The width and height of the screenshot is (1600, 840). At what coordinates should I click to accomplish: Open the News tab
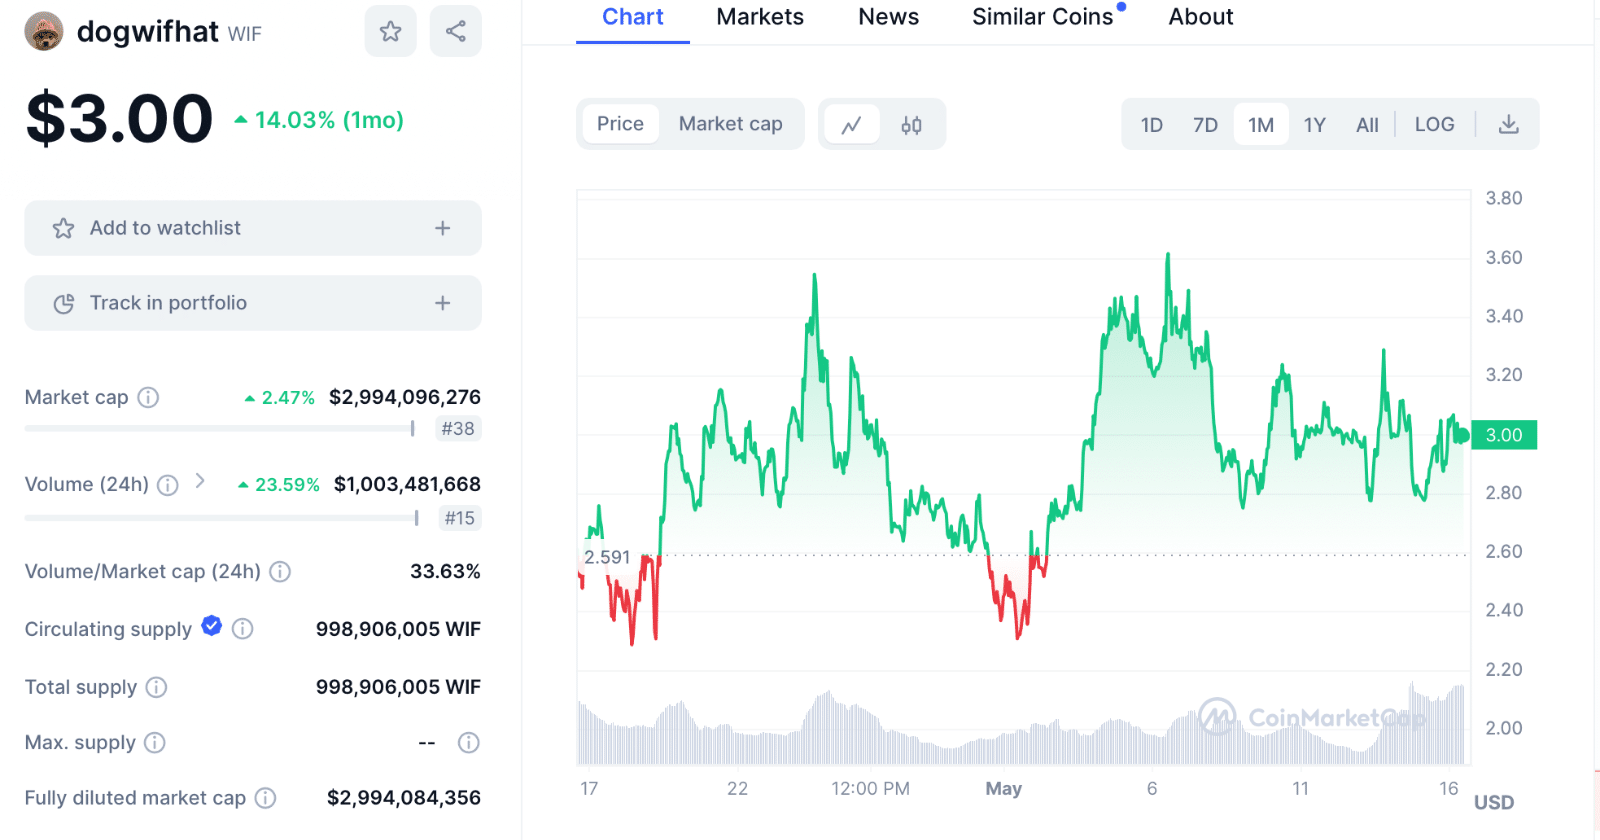point(888,17)
